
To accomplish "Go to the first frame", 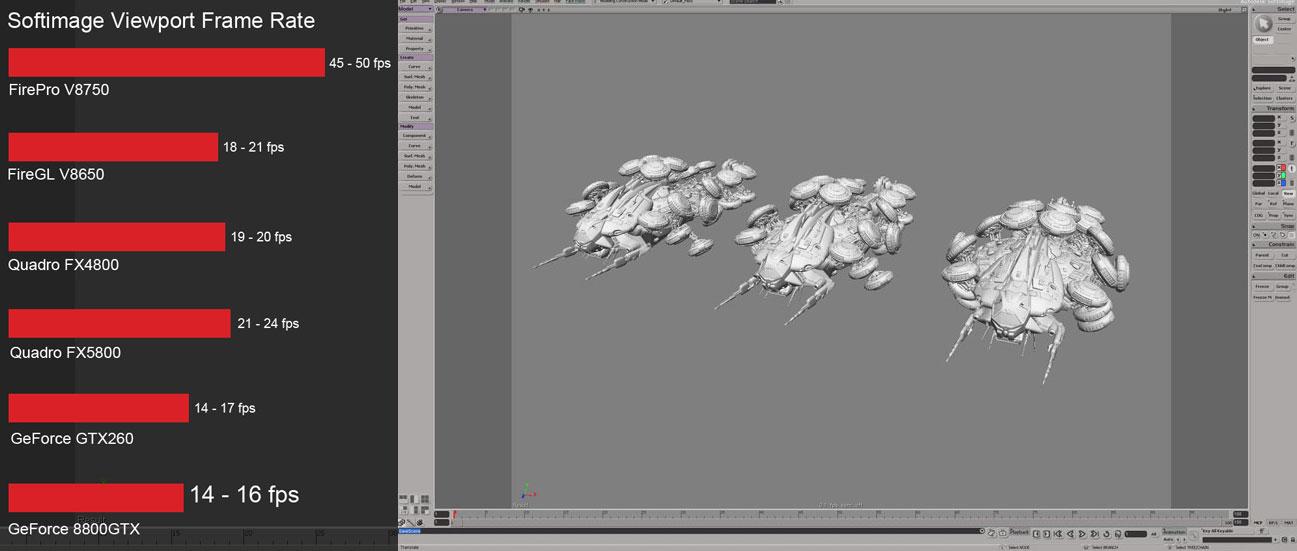I will click(x=1058, y=534).
